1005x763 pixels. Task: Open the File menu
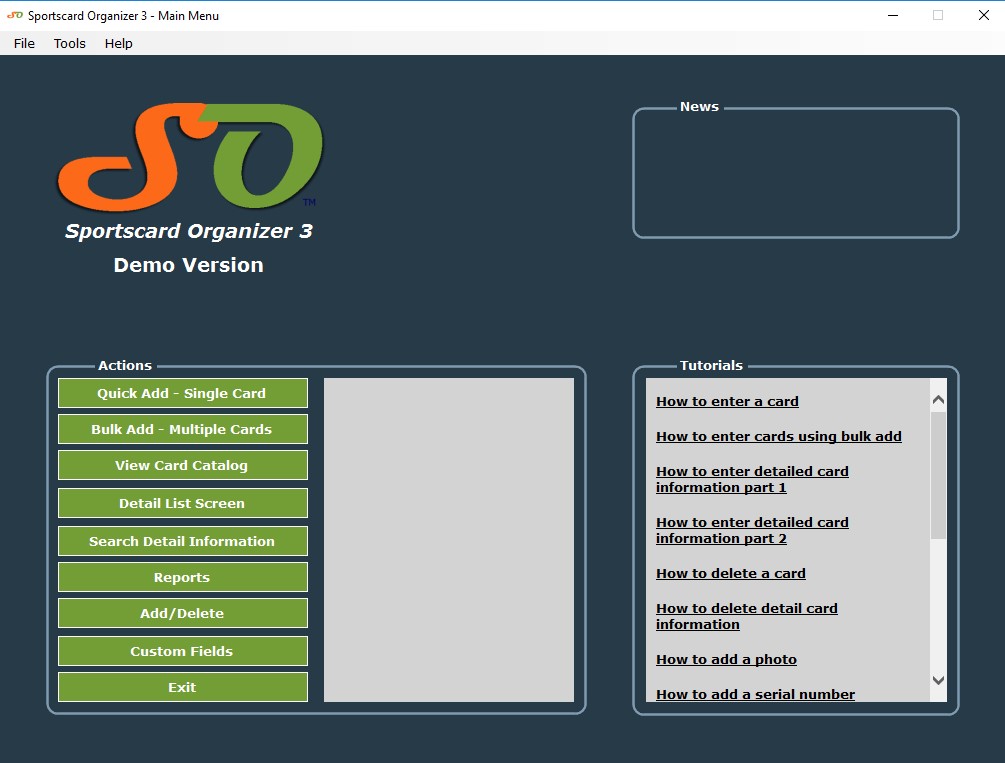[22, 43]
